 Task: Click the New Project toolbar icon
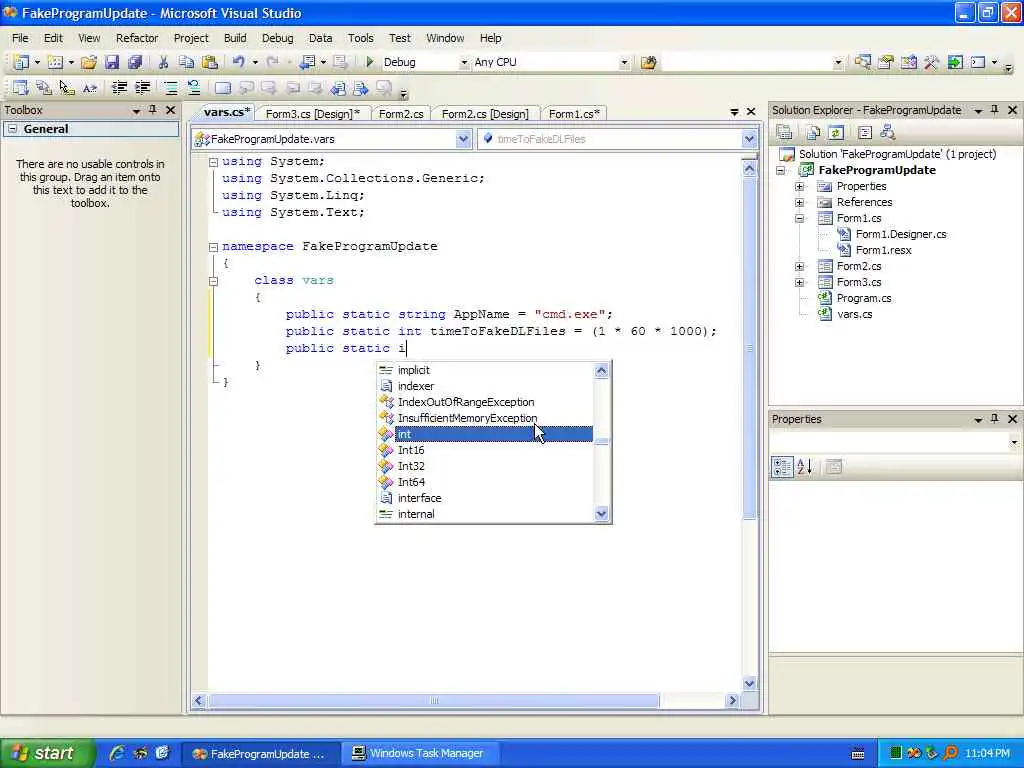click(x=21, y=62)
